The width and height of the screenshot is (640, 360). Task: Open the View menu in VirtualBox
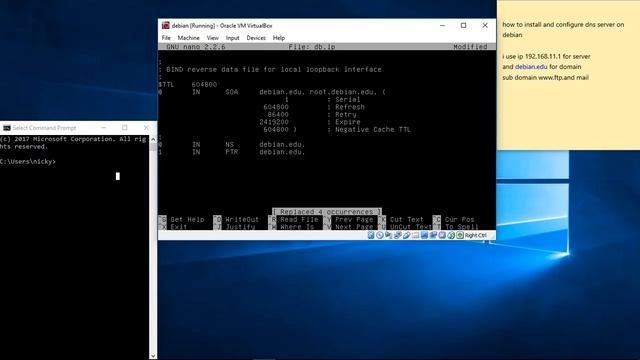coord(213,38)
